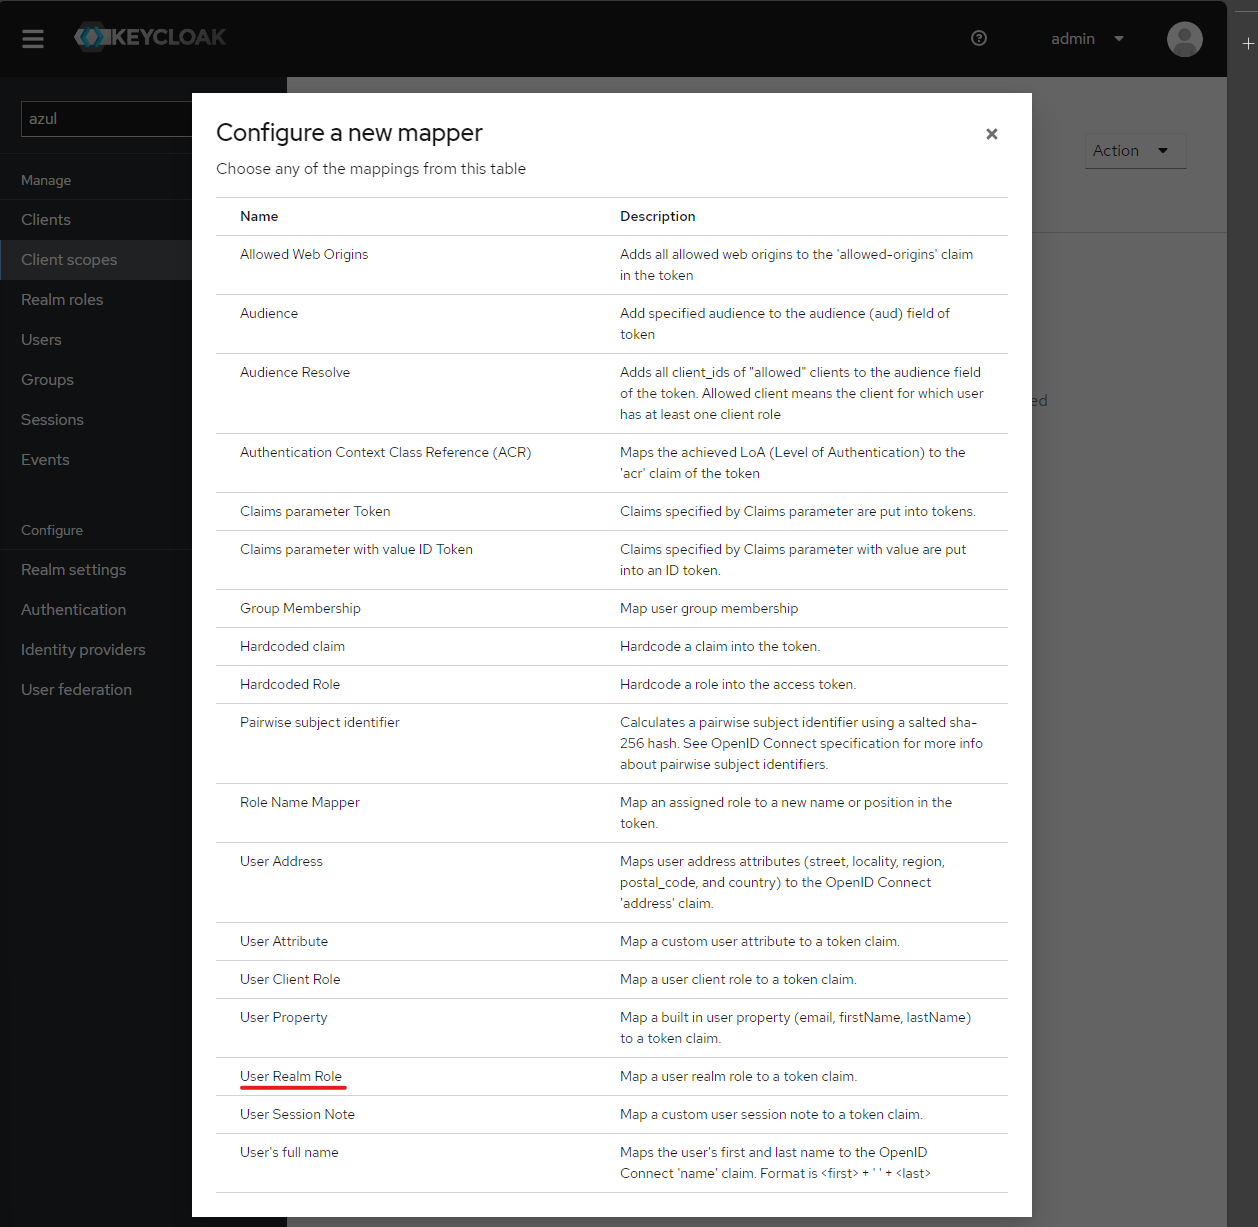This screenshot has height=1227, width=1258.
Task: Select the Allowed Web Origins mapper
Action: pos(304,254)
